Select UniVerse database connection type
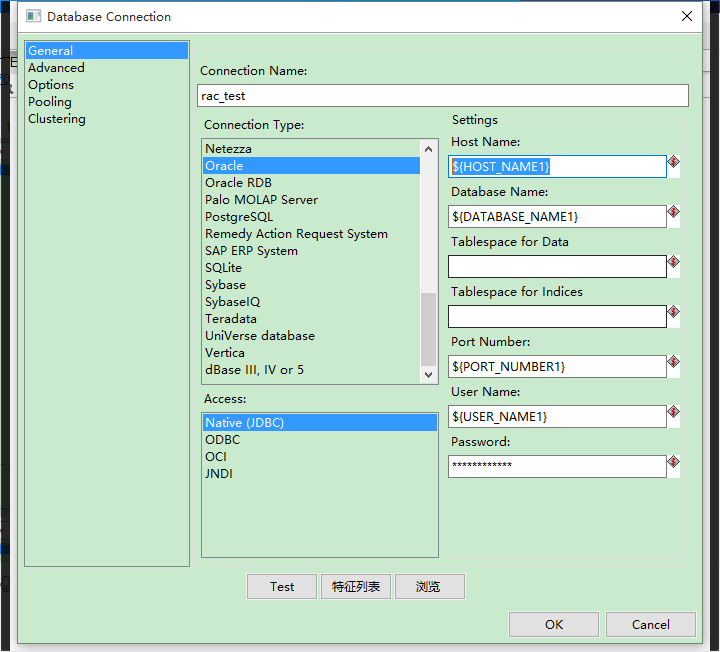The height and width of the screenshot is (652, 720). [311, 336]
